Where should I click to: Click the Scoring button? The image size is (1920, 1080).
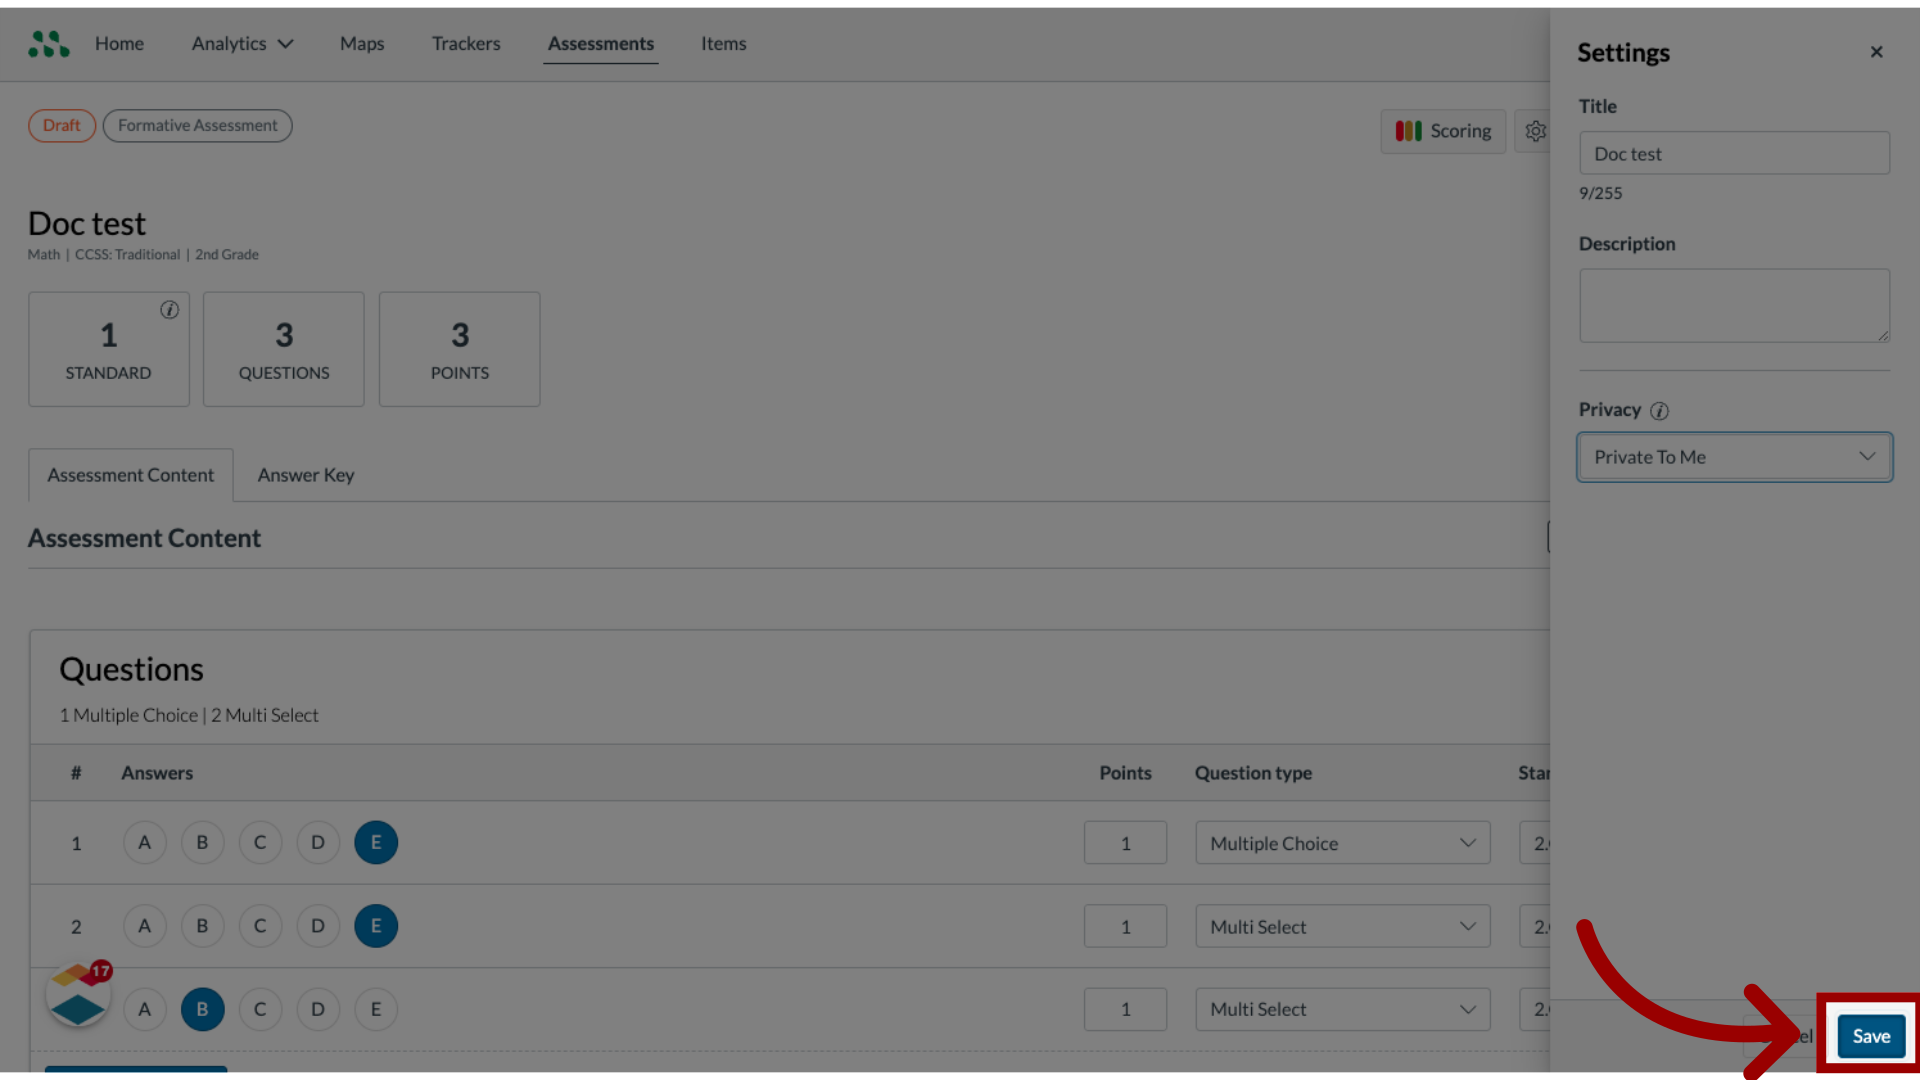1443,131
